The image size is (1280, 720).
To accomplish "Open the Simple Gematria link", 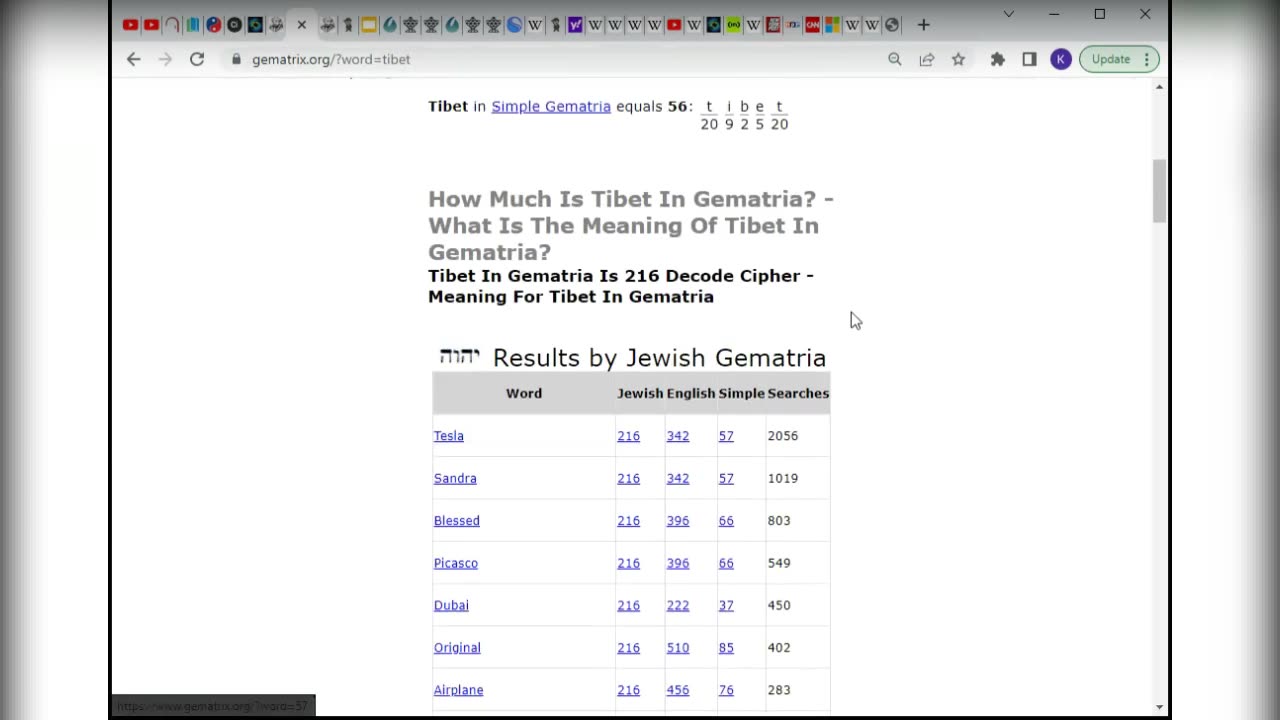I will click(x=551, y=106).
